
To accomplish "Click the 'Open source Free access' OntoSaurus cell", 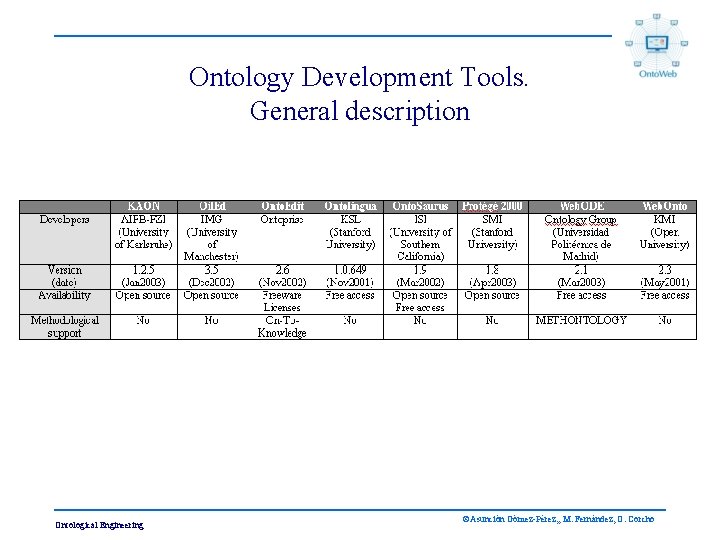I will (420, 302).
